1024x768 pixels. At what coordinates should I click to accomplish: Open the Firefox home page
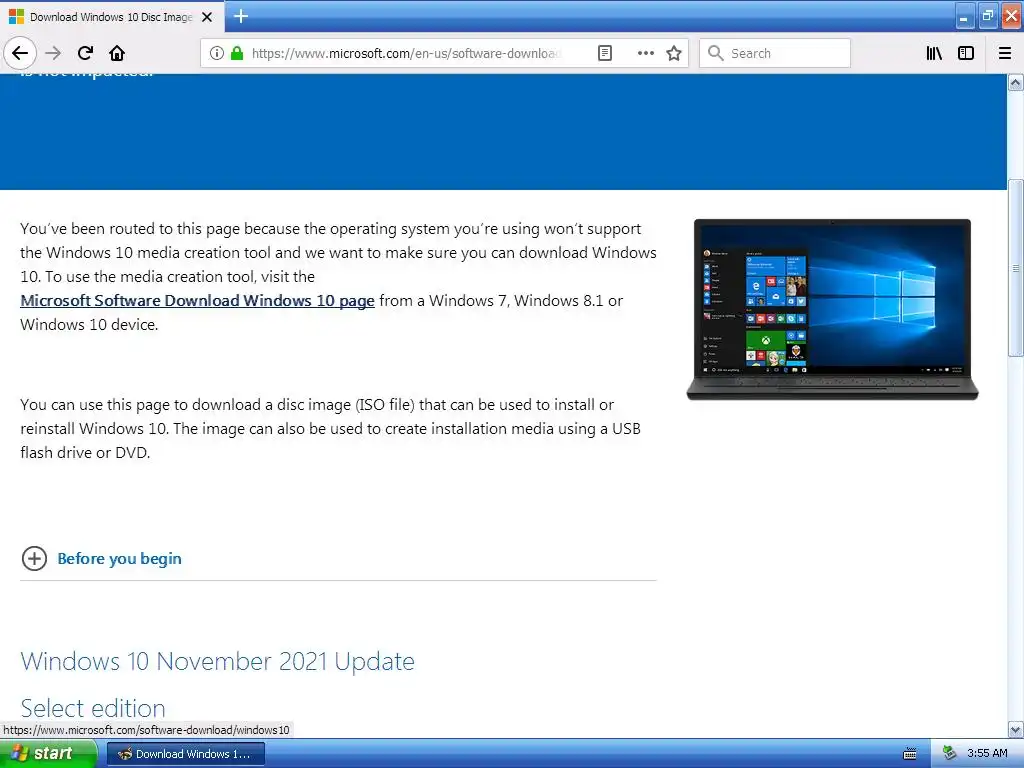coord(117,53)
